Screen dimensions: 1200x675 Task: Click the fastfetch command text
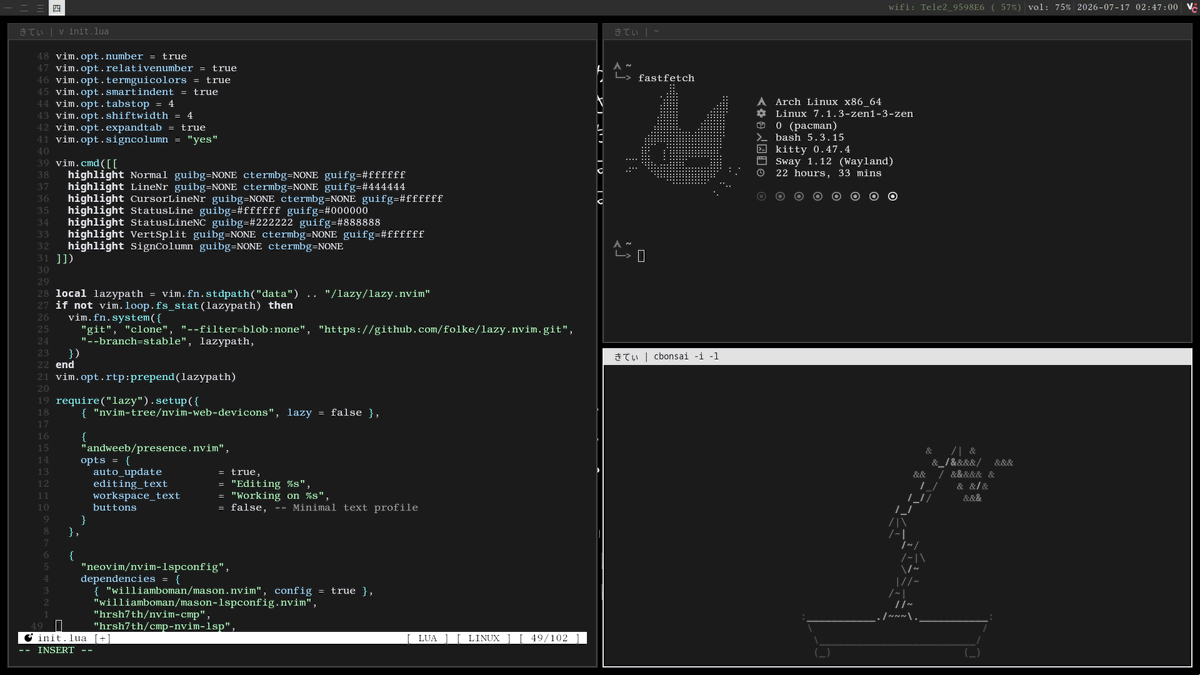666,78
